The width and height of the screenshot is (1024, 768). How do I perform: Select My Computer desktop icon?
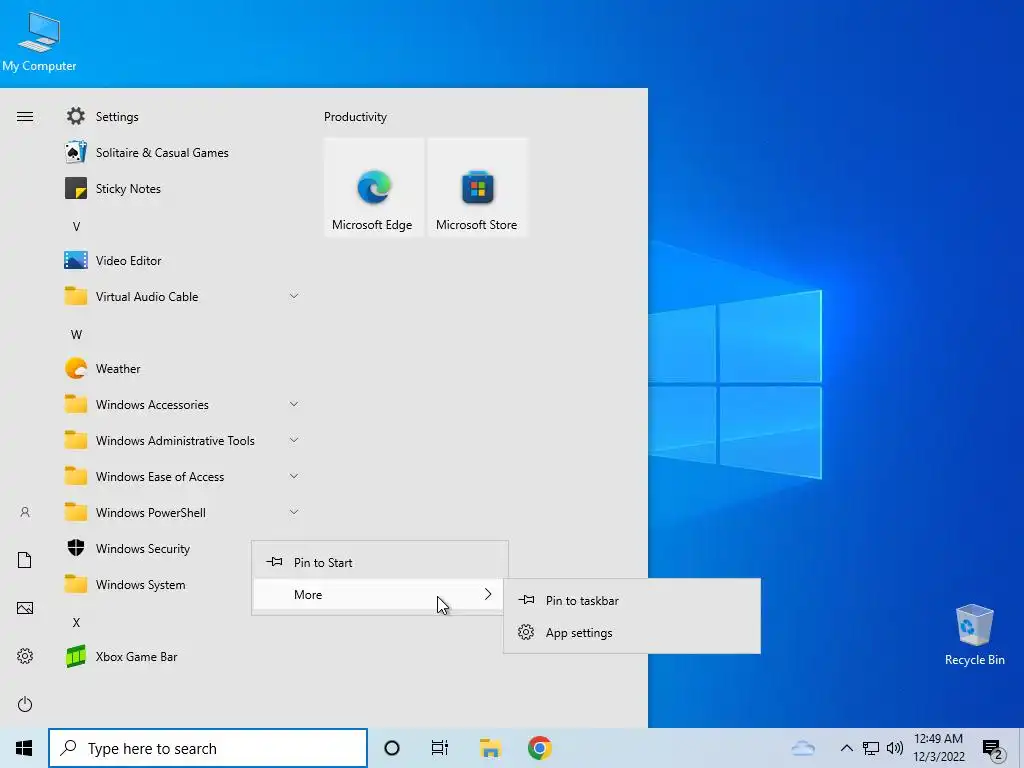pos(39,42)
